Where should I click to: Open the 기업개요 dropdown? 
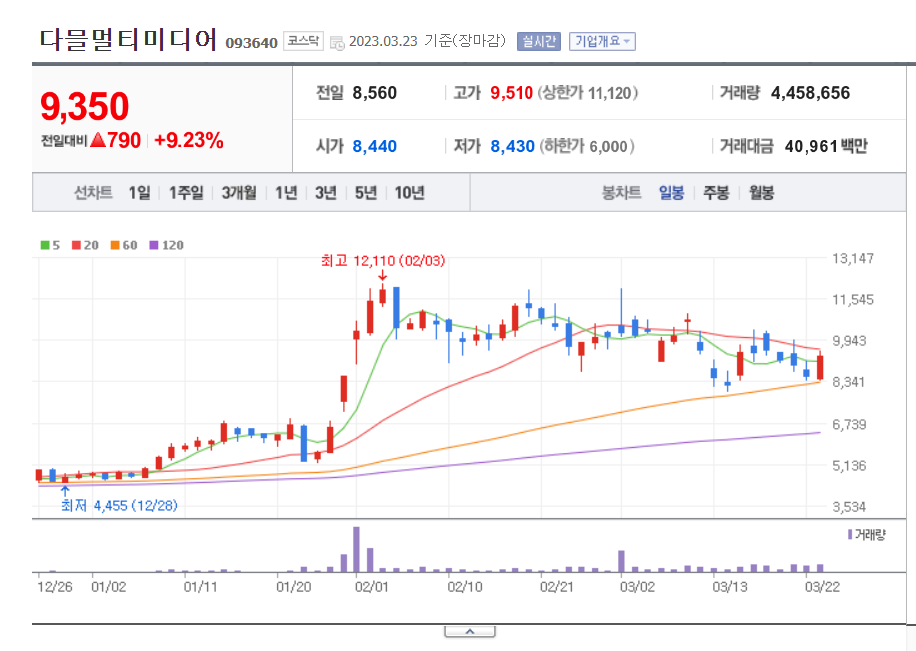click(x=602, y=41)
